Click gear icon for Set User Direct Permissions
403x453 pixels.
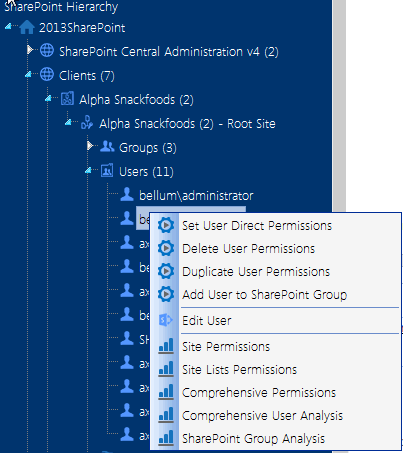[166, 225]
